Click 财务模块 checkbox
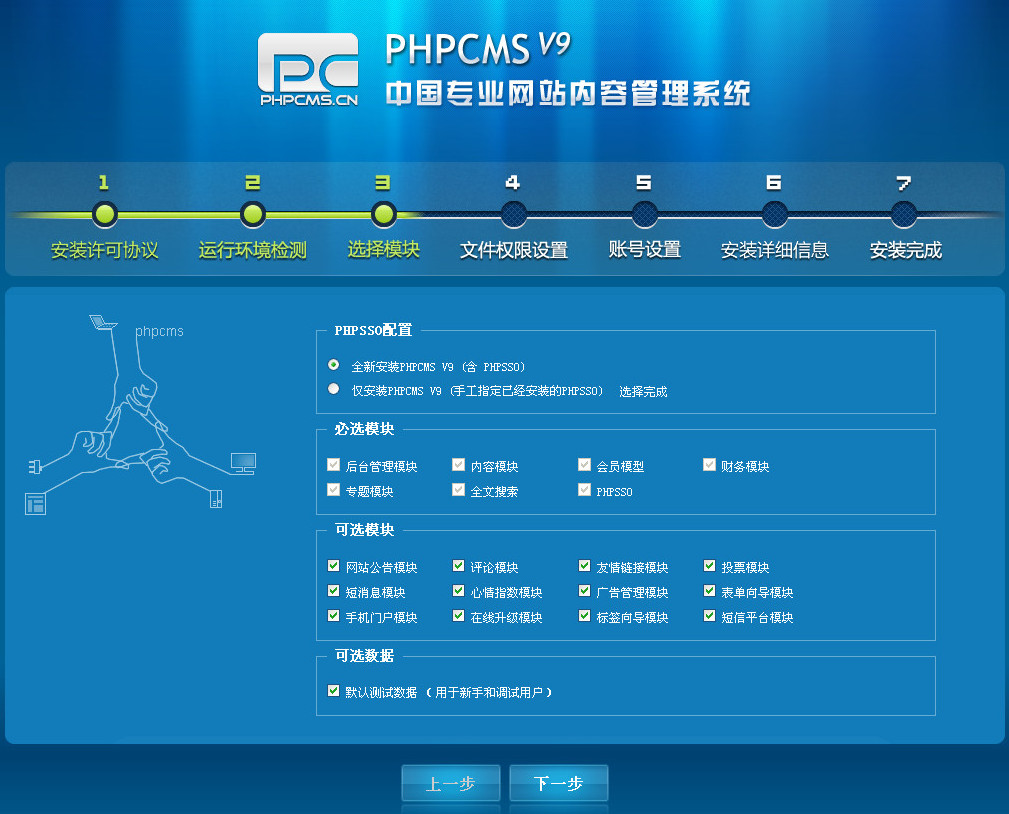The image size is (1009, 814). pos(709,465)
